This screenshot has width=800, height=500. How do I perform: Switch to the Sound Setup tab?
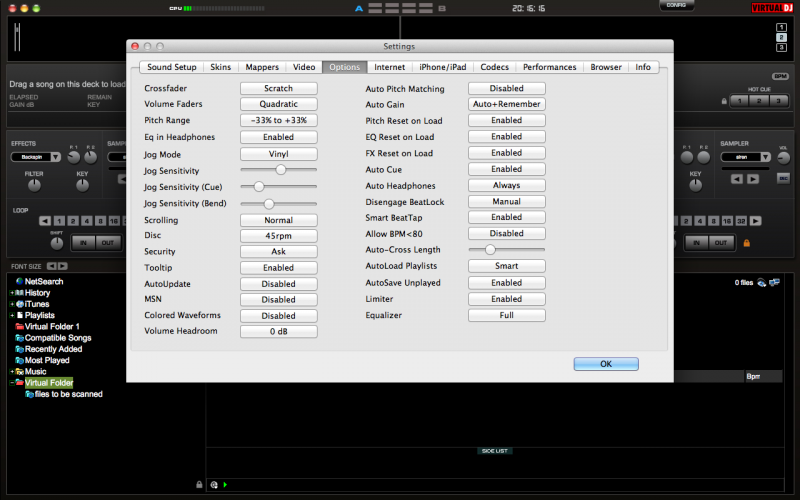[171, 67]
